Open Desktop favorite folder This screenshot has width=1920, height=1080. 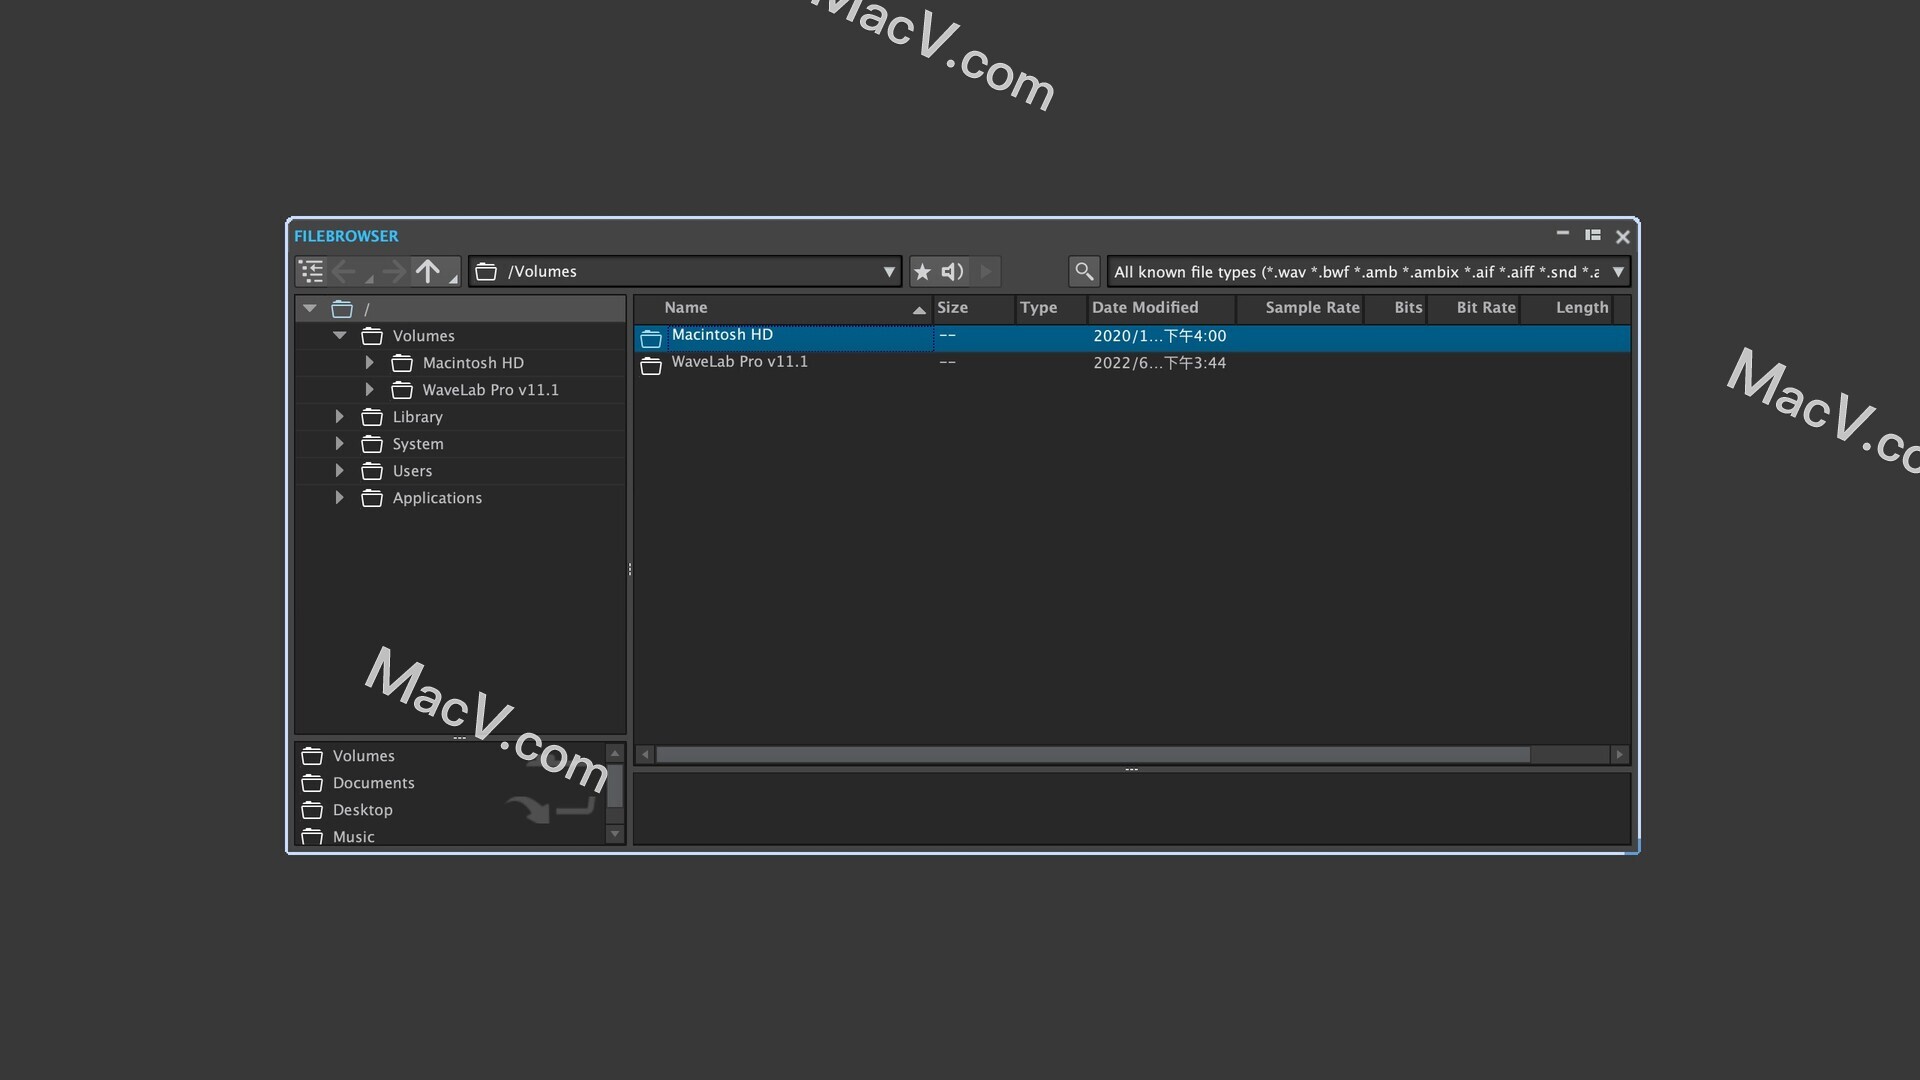coord(362,810)
